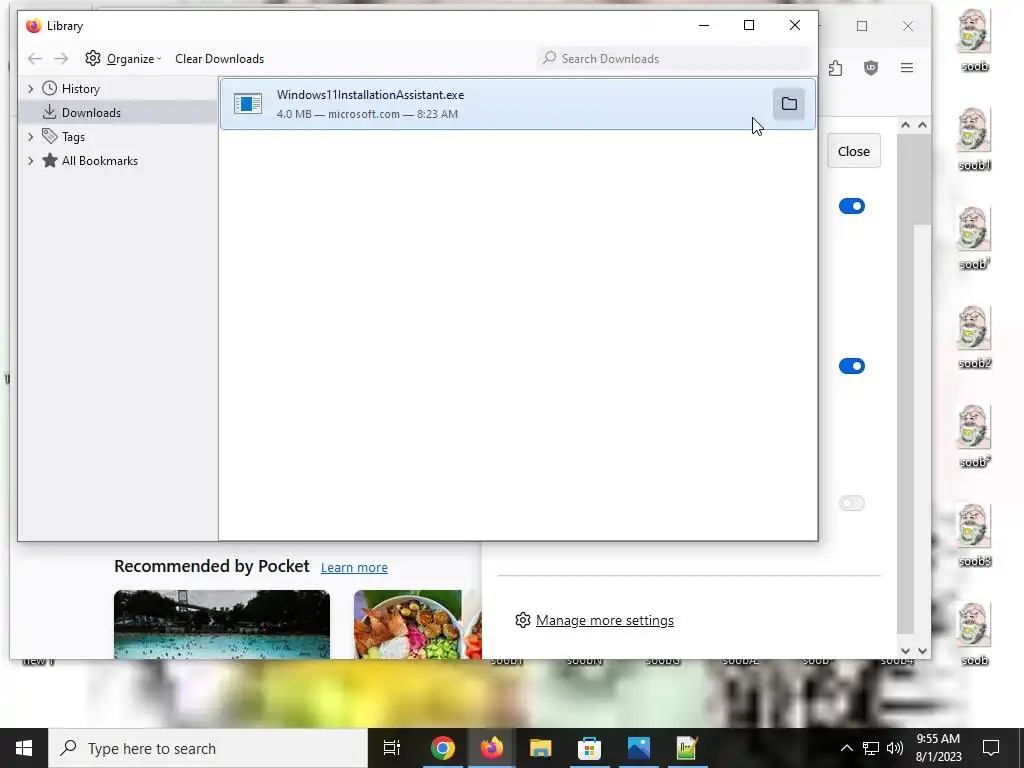Select Tags in the sidebar
Viewport: 1024px width, 768px height.
(x=73, y=137)
